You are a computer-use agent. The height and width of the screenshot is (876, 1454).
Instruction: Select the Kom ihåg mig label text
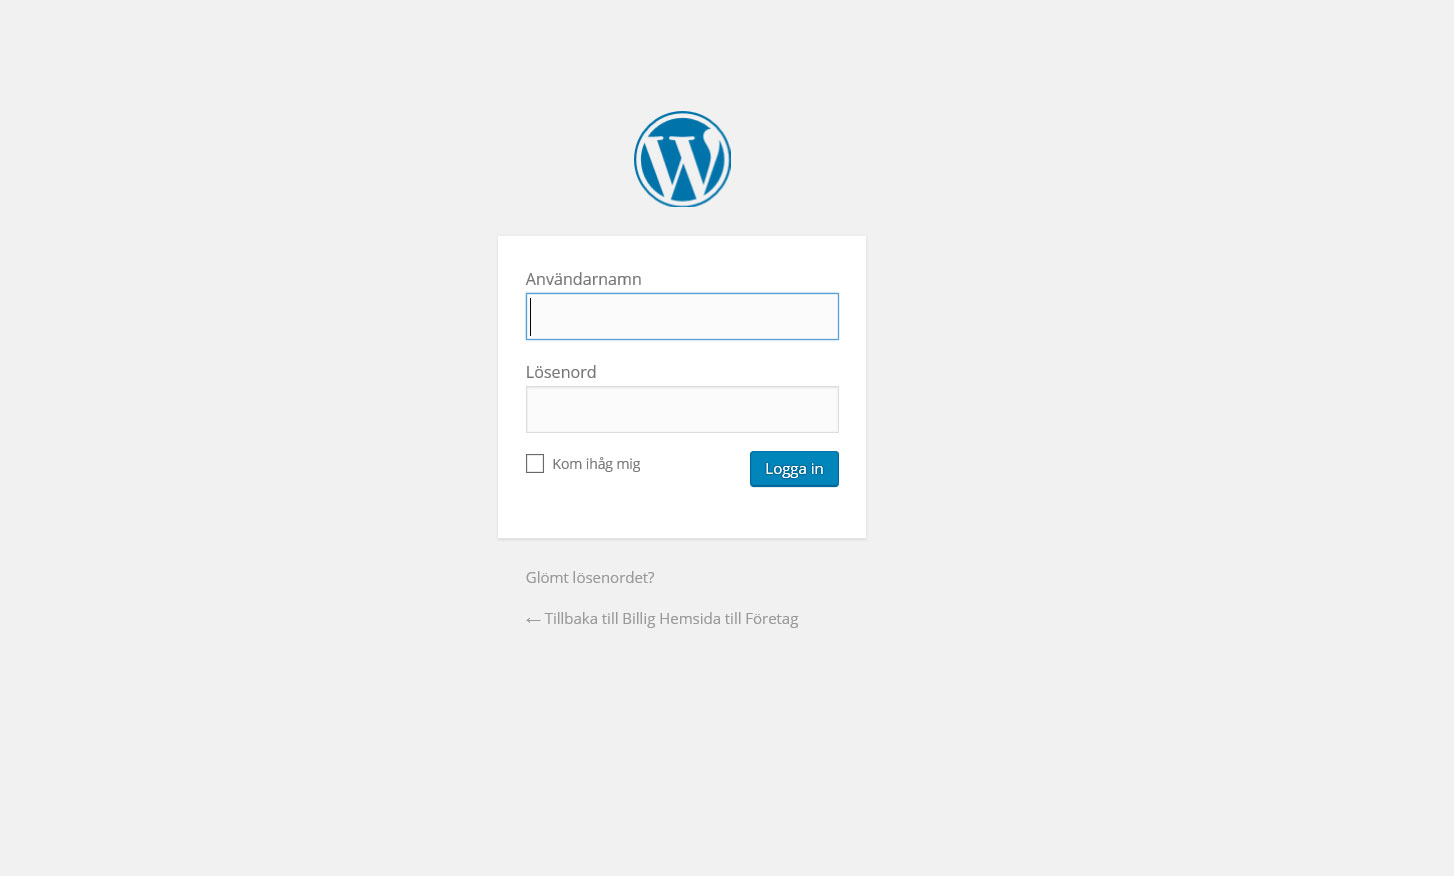pos(596,464)
